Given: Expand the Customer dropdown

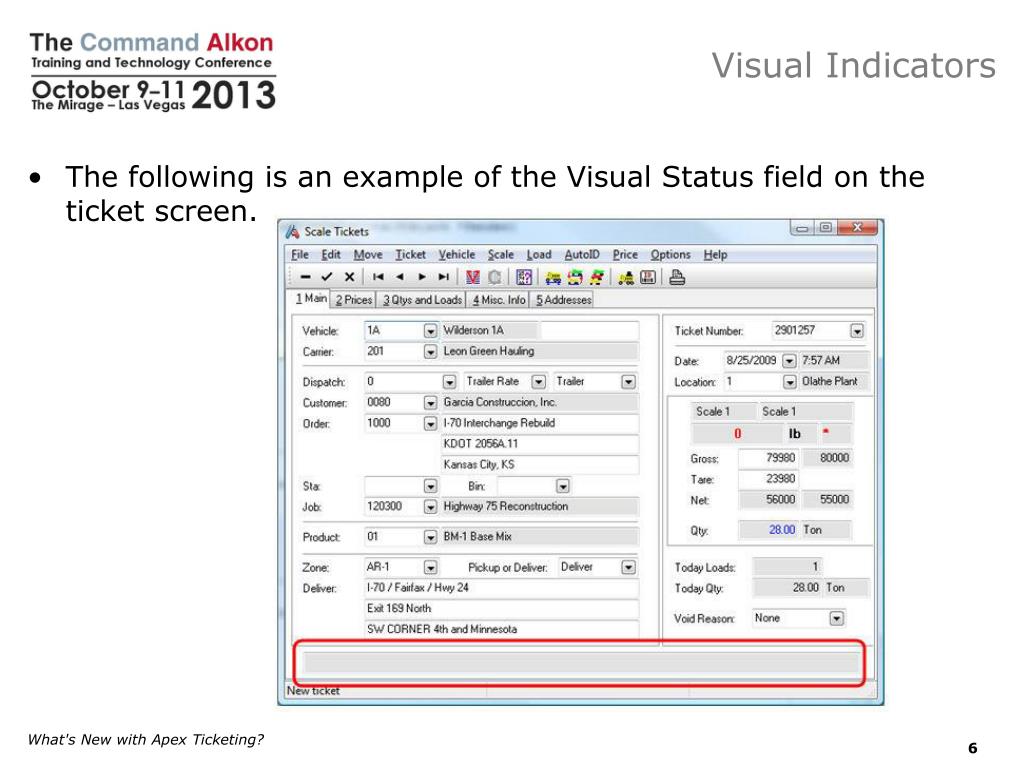Looking at the screenshot, I should coord(430,403).
